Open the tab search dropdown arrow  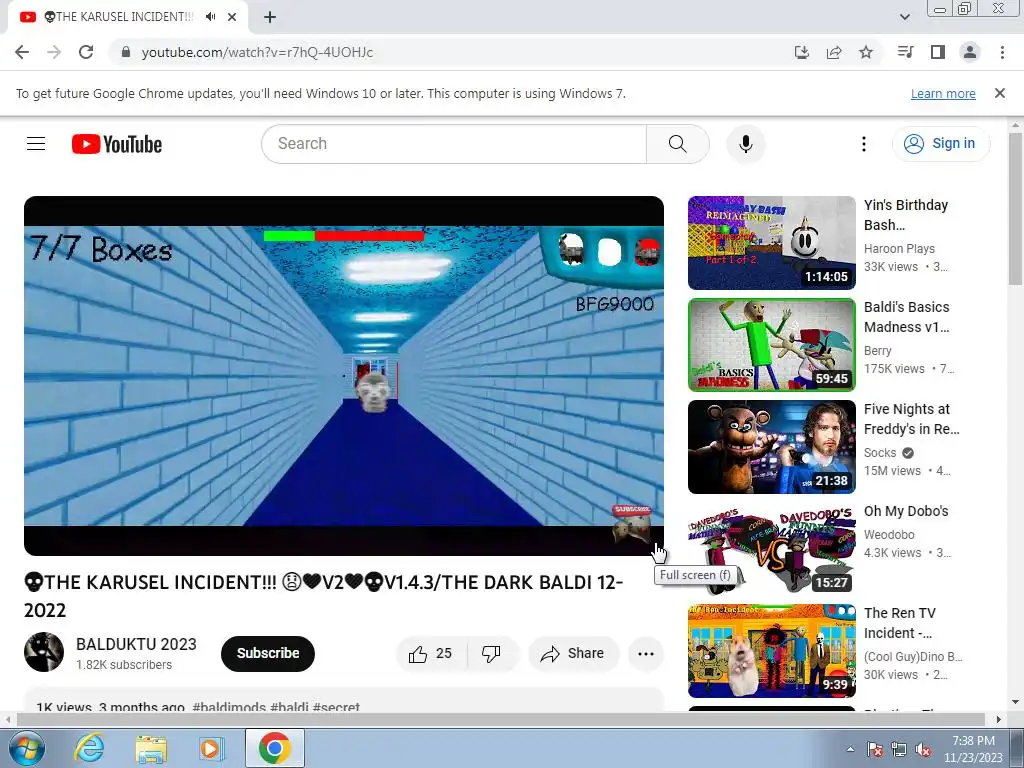point(904,17)
